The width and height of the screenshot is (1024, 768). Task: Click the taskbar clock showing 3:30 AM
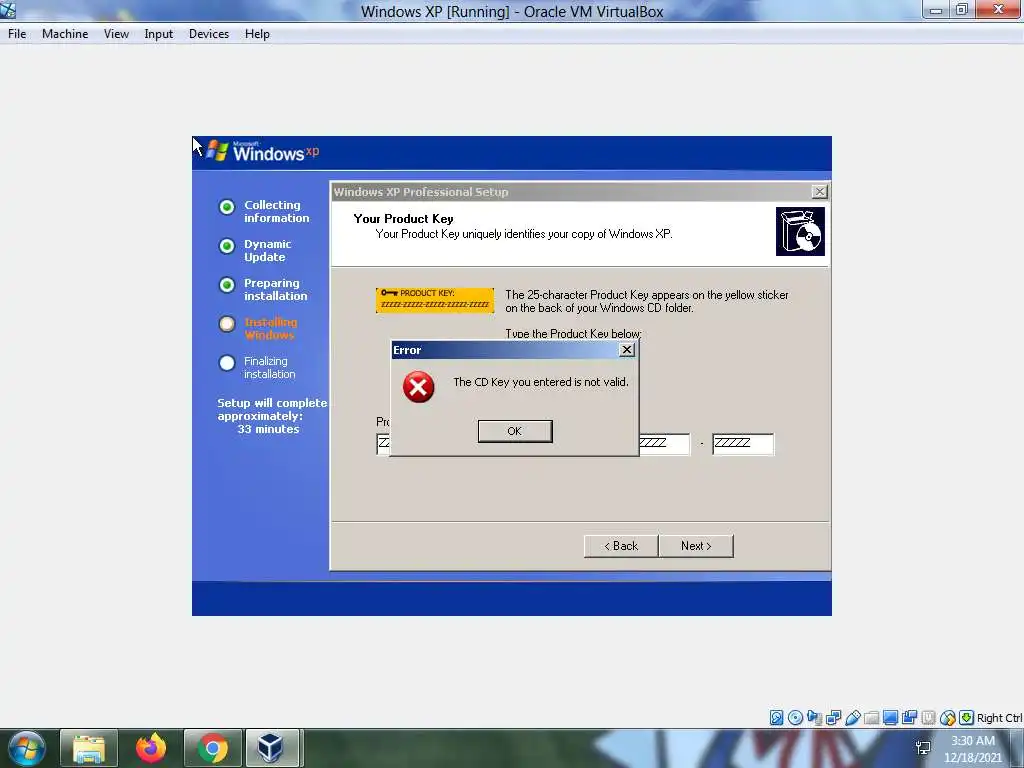pos(973,749)
